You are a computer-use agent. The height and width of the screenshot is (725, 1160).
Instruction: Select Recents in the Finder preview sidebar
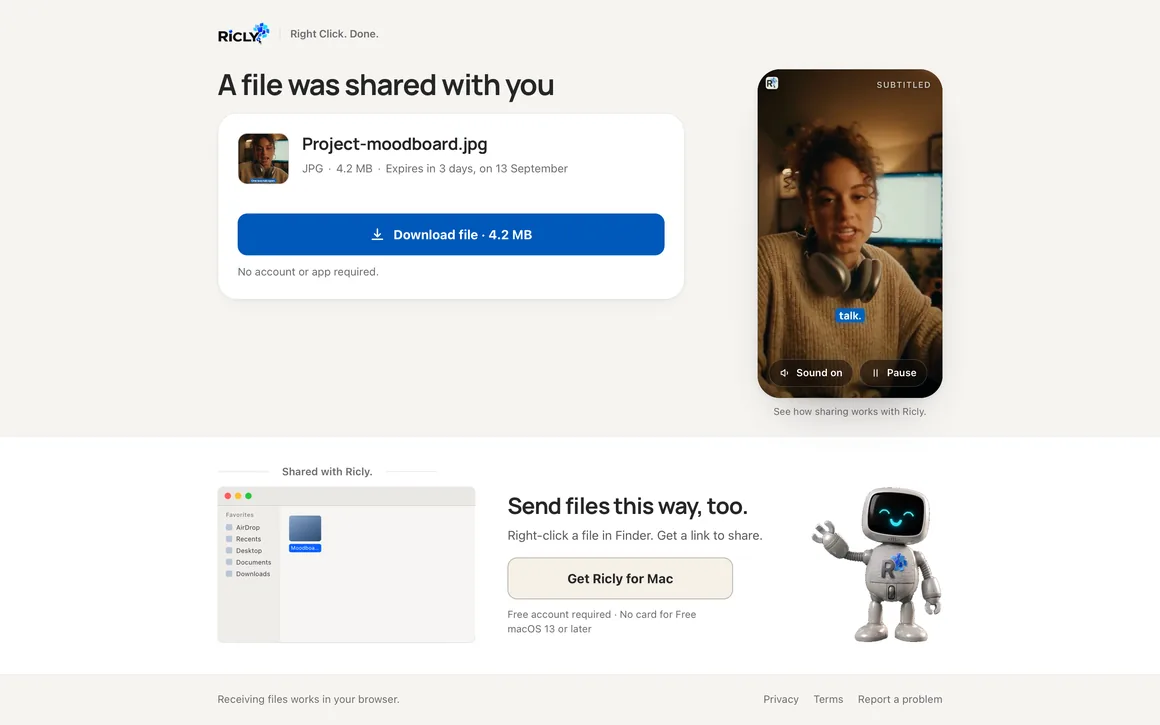pos(243,539)
